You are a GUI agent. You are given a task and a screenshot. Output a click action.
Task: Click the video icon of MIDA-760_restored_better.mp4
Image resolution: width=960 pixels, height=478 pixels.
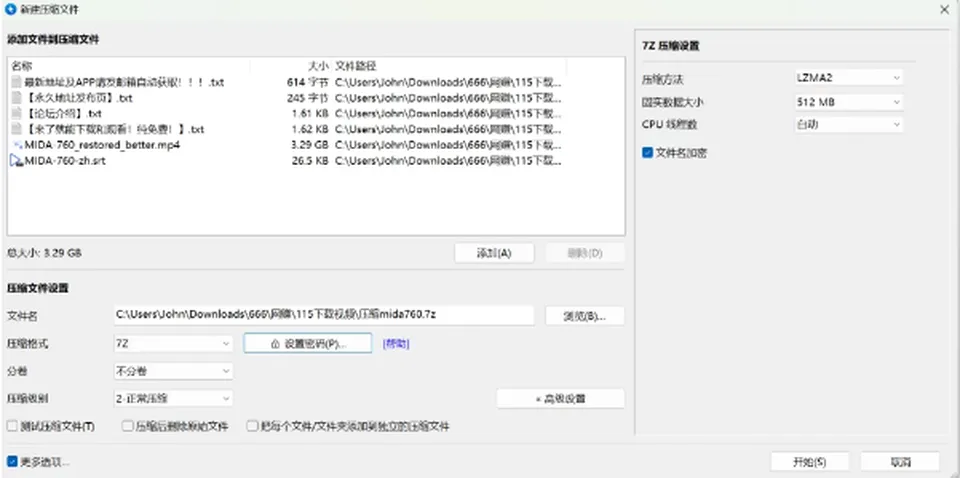[17, 145]
